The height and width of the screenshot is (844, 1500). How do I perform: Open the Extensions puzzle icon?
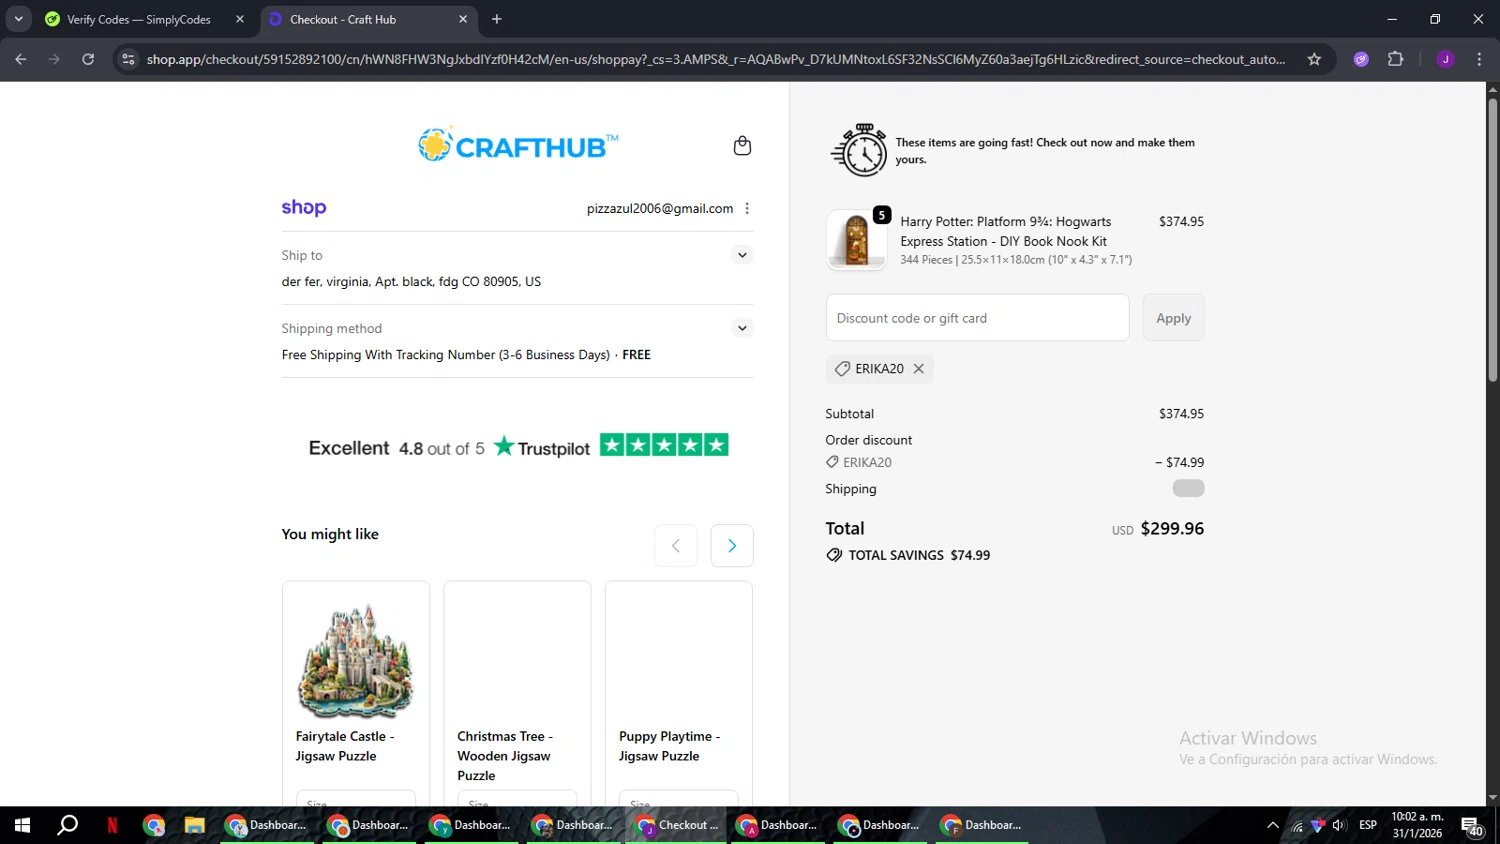pos(1396,59)
